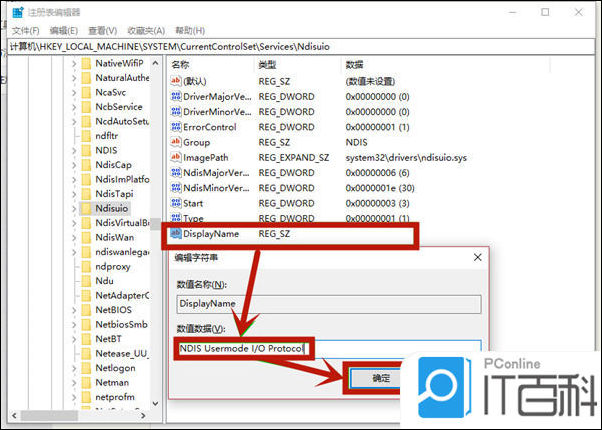Click the Registry Editor app icon in title bar
Screen dimensions: 602x430
[18, 12]
